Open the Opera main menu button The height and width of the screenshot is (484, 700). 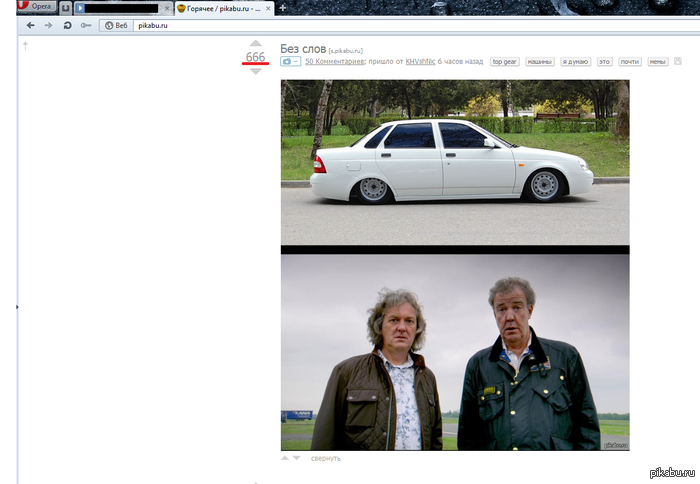pyautogui.click(x=38, y=6)
